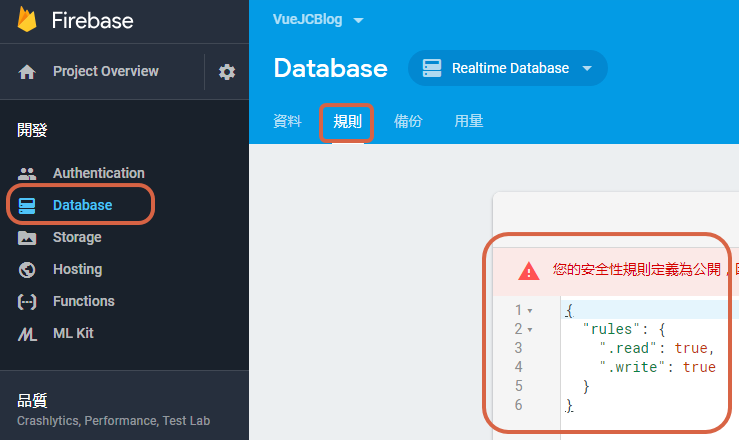Place cursor in the rules editor on line 5
The height and width of the screenshot is (440, 739).
click(650, 386)
